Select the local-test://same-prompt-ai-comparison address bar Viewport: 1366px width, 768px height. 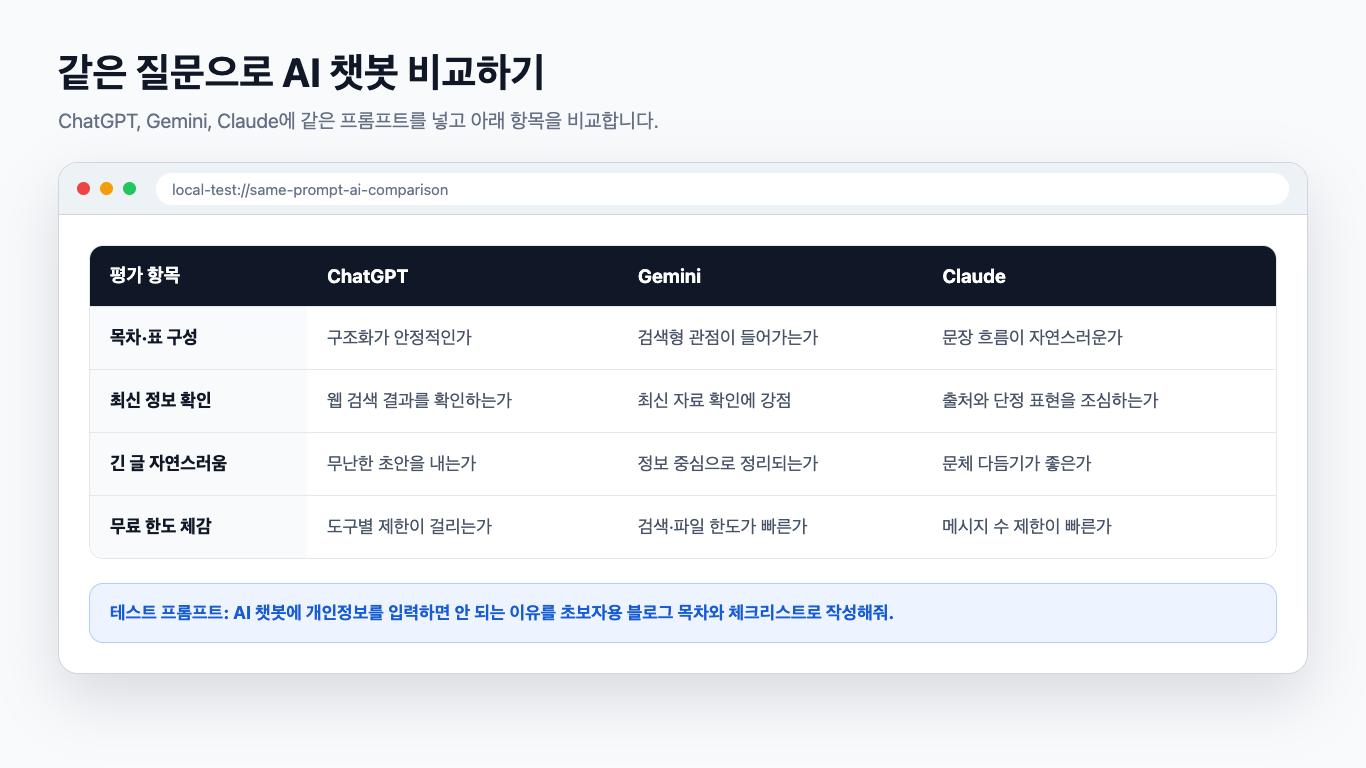click(x=722, y=189)
